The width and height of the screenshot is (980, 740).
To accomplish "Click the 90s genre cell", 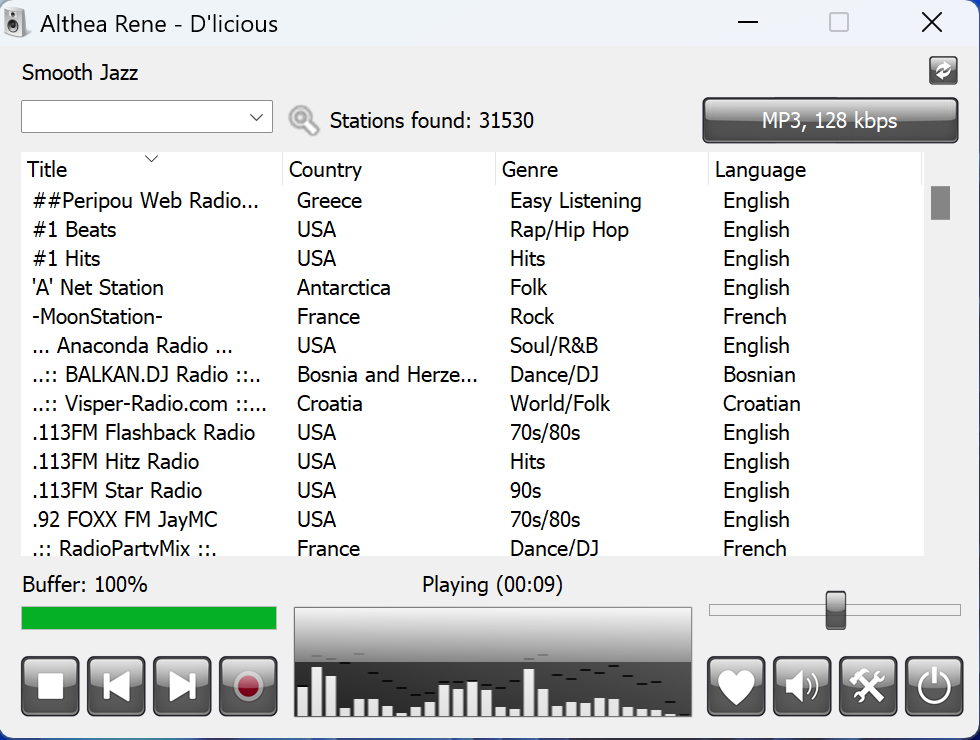I will tap(526, 491).
